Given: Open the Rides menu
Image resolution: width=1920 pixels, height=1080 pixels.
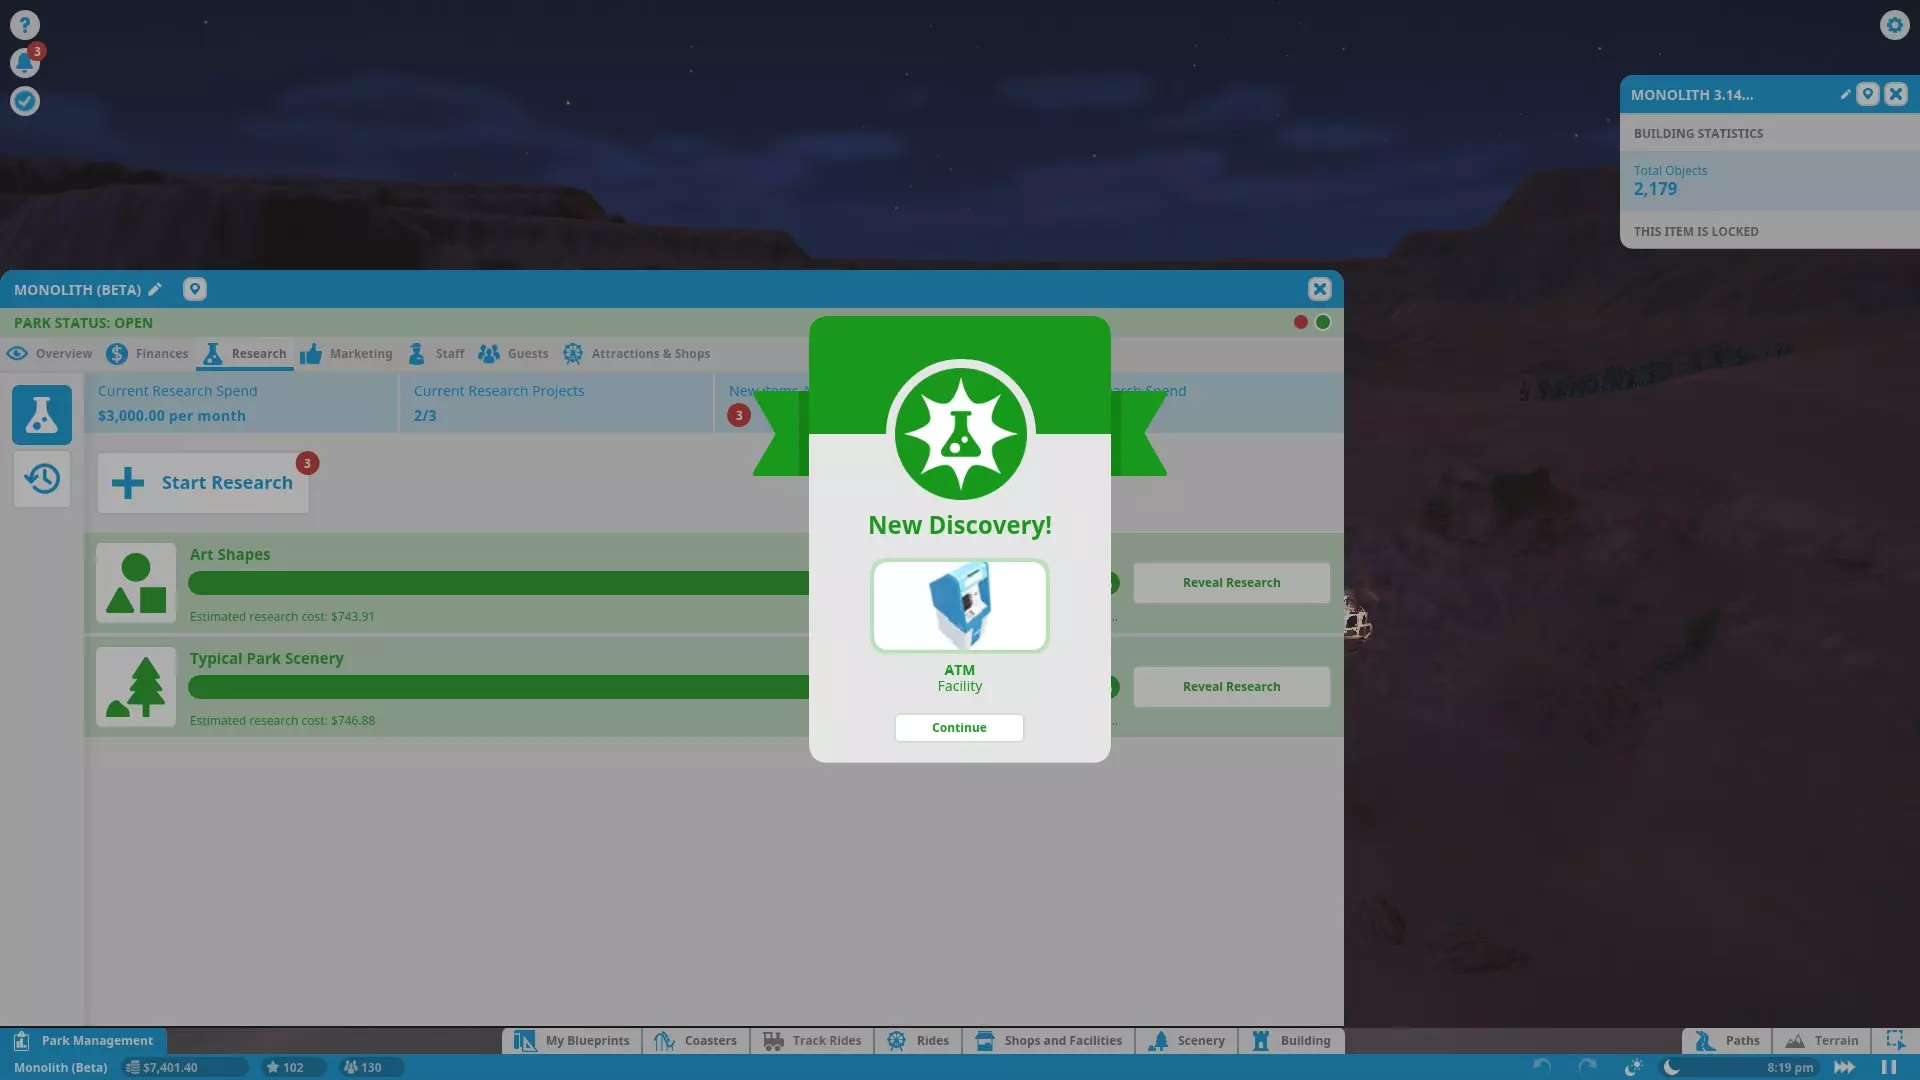Looking at the screenshot, I should tap(918, 1040).
